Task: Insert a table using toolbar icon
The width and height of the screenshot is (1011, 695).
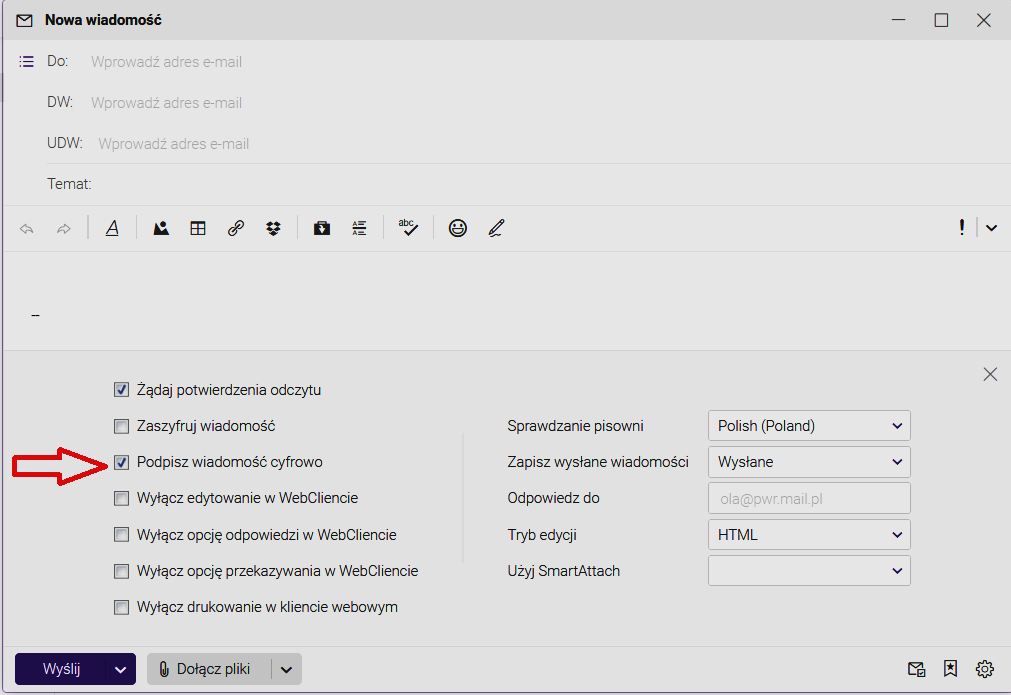Action: click(198, 228)
